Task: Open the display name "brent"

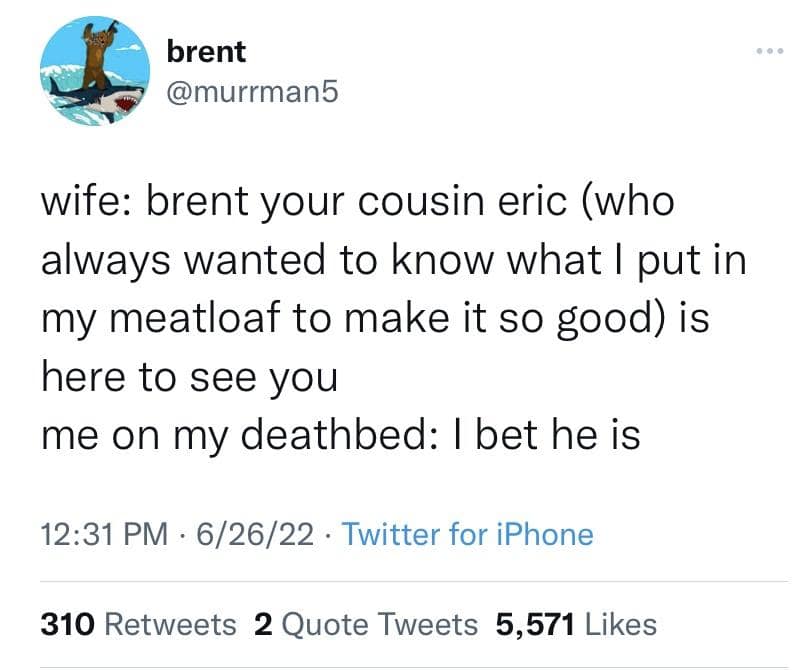Action: click(x=206, y=50)
